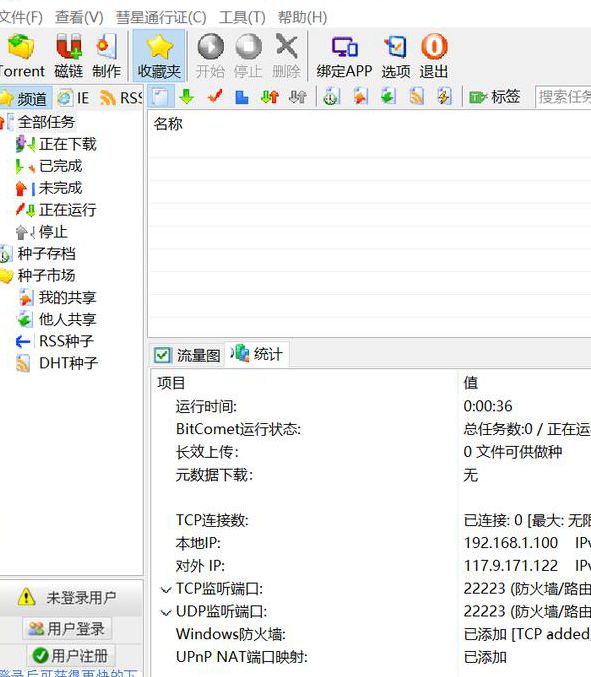The height and width of the screenshot is (677, 591).
Task: Toggle the 收藏夹 favorites panel
Action: click(159, 56)
